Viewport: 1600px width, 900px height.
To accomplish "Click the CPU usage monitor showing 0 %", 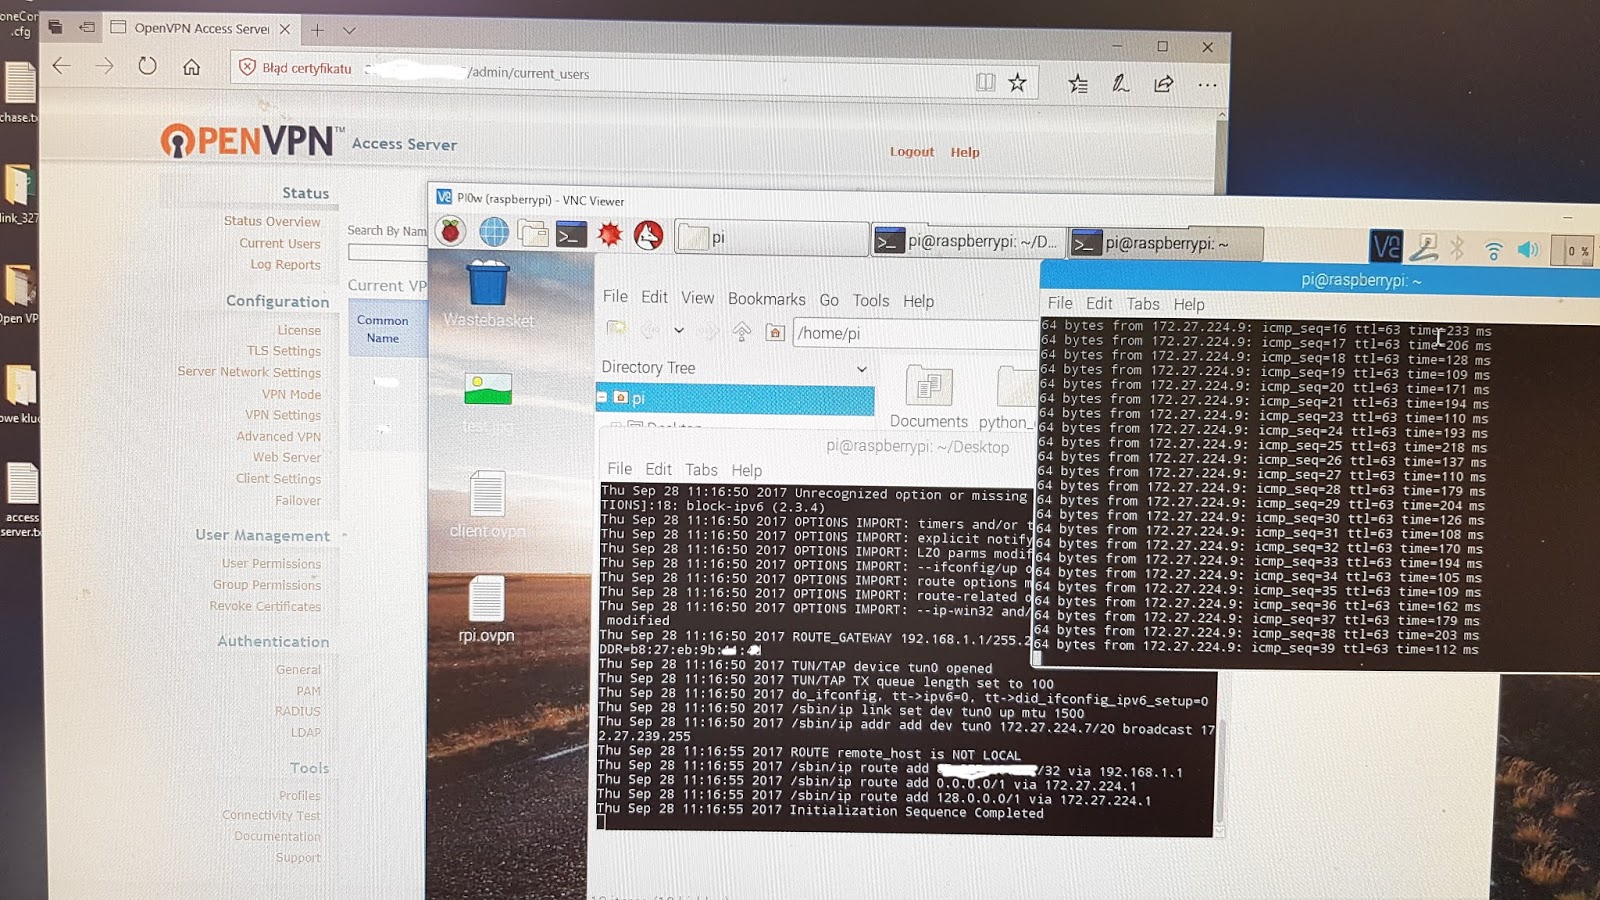I will click(1572, 250).
